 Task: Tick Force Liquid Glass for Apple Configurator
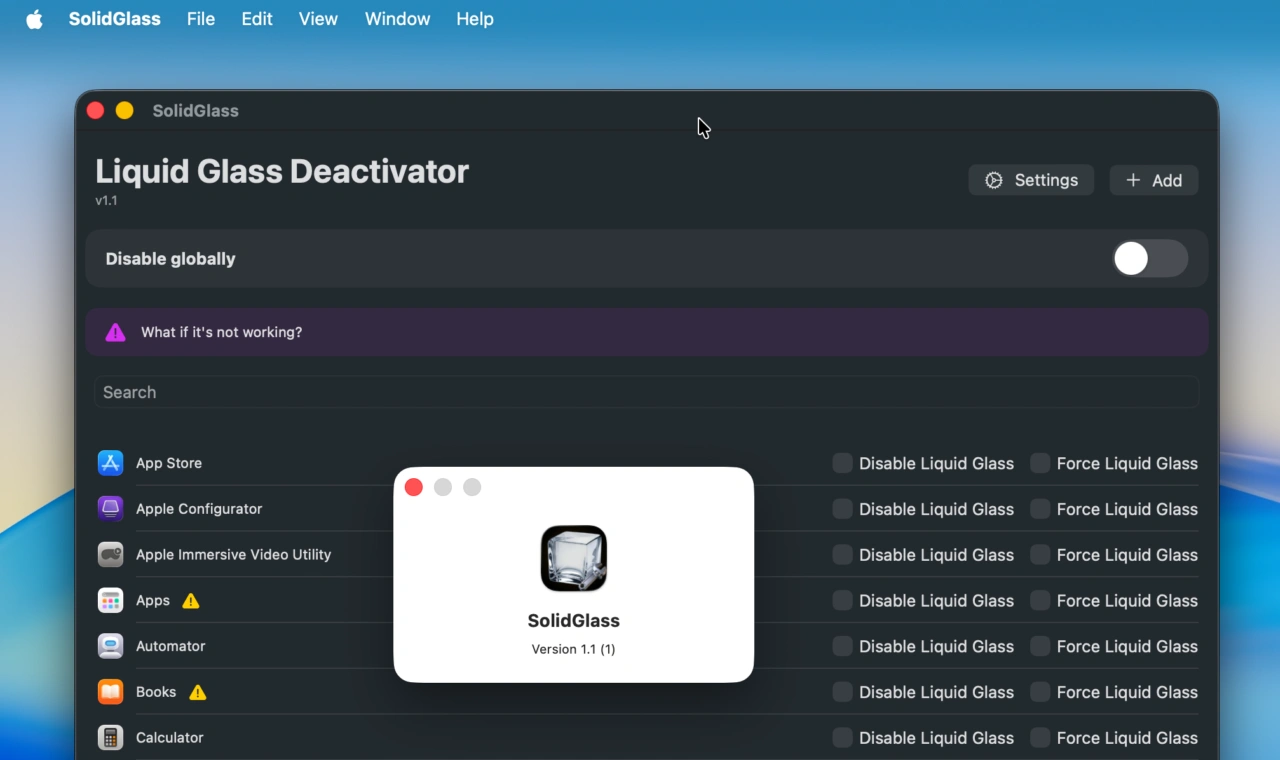point(1040,509)
